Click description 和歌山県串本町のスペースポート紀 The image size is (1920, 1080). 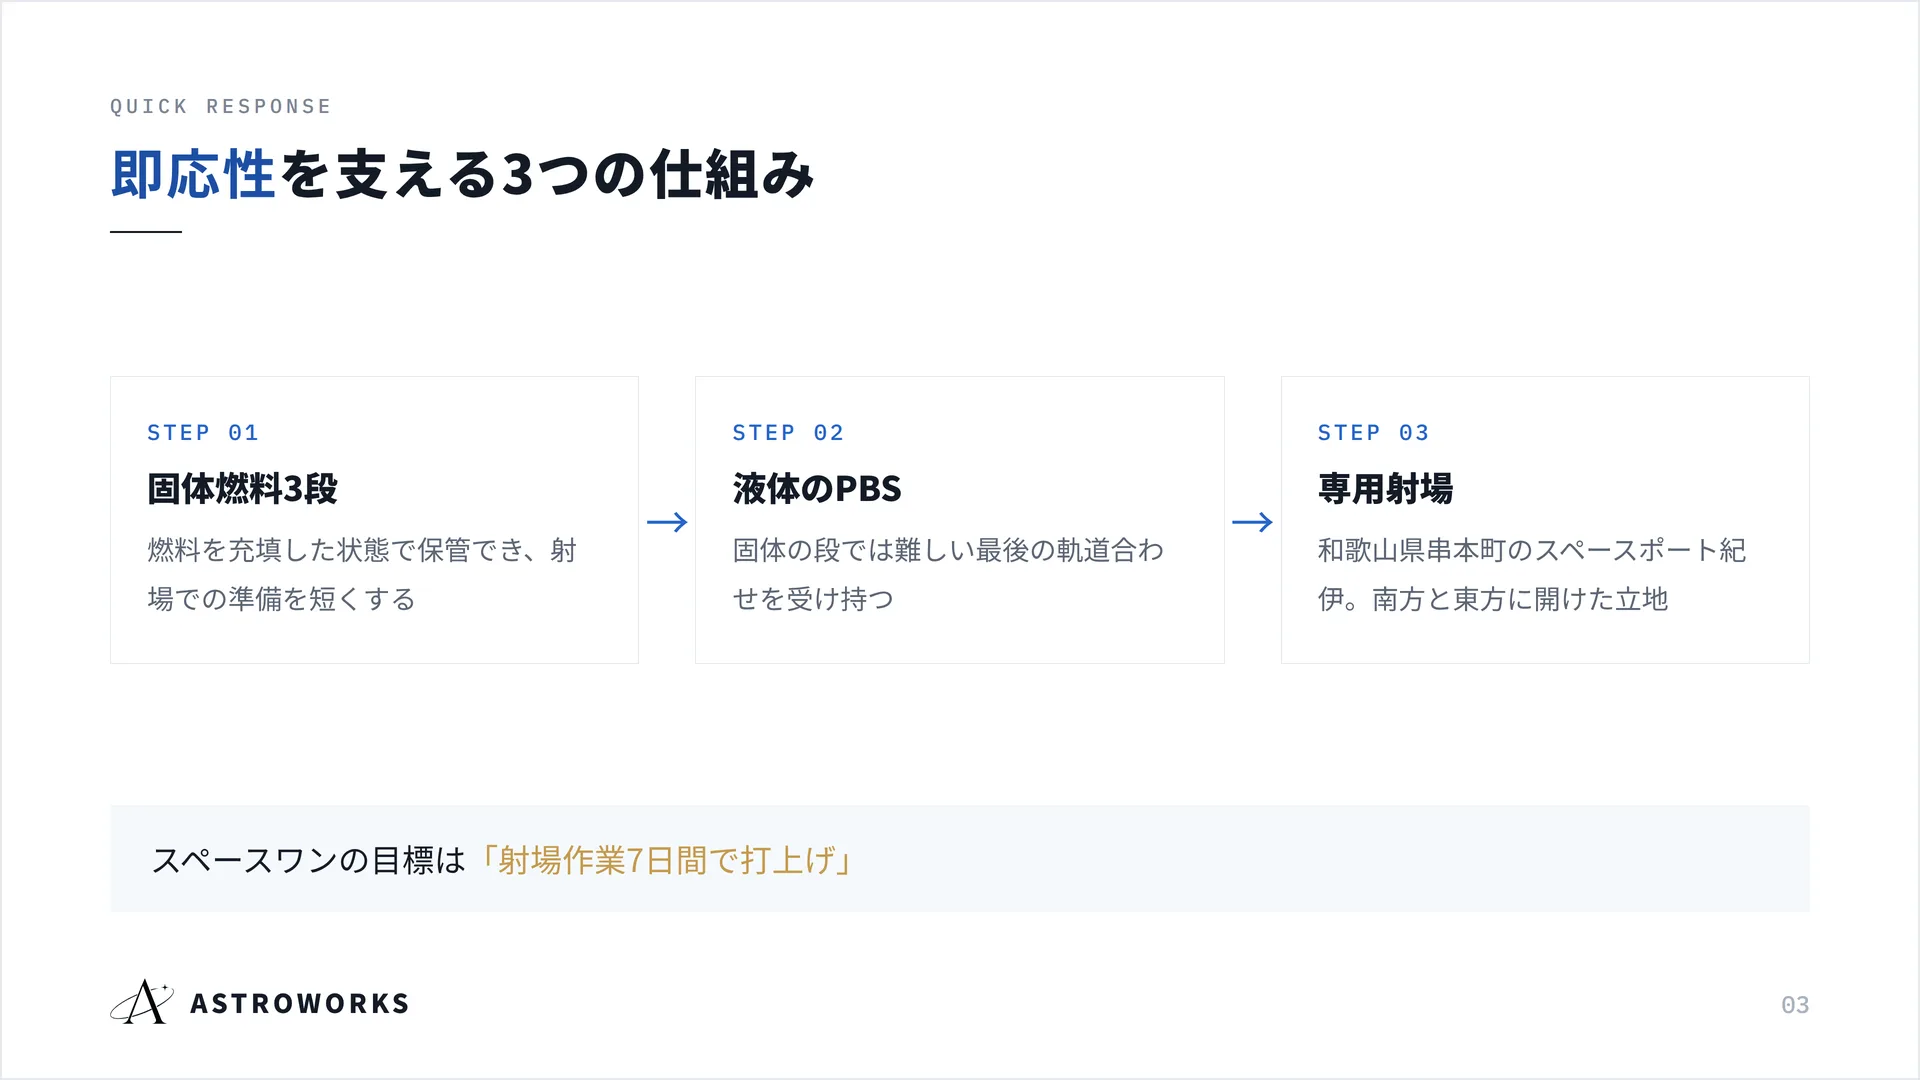click(1532, 550)
